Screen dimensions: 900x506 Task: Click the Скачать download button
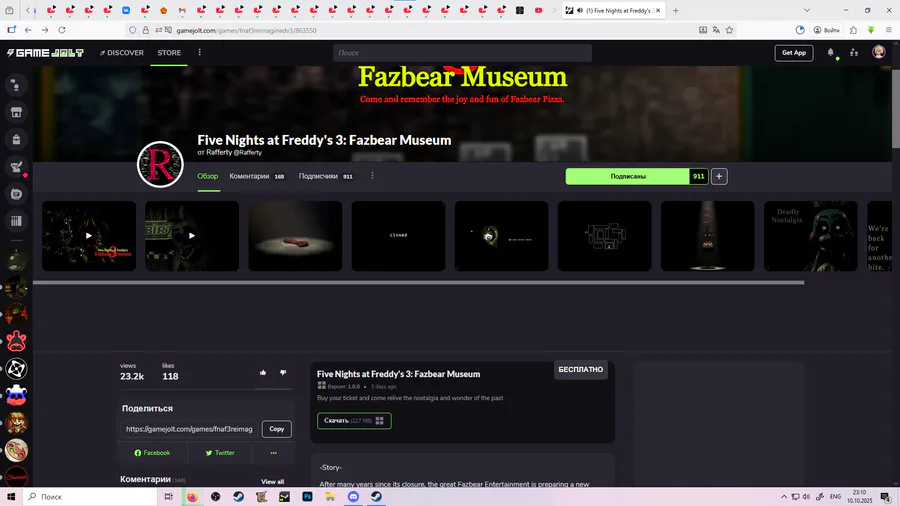coord(354,421)
